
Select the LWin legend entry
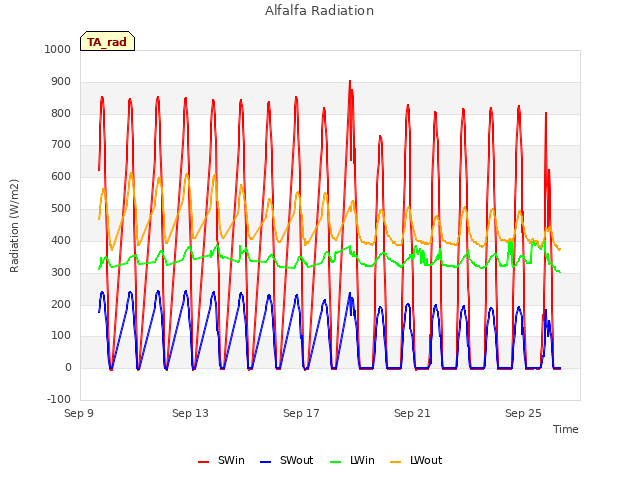point(352,460)
